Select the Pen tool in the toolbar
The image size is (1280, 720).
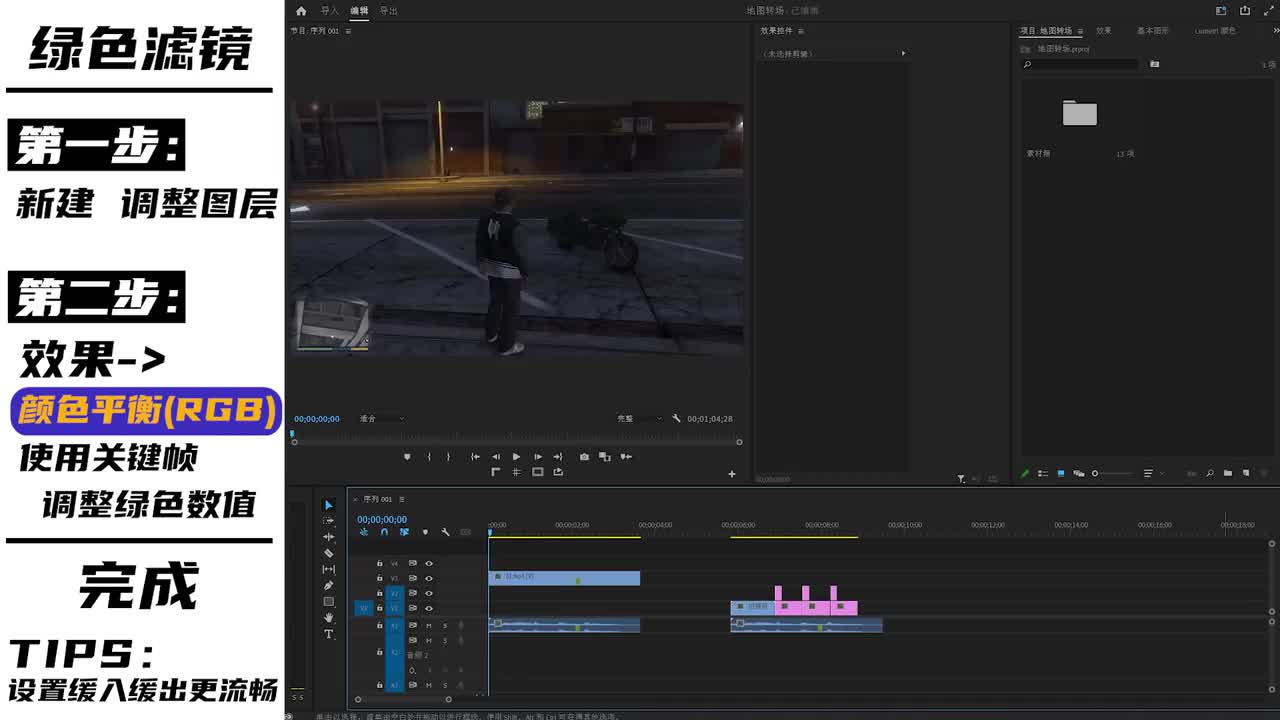pos(328,585)
